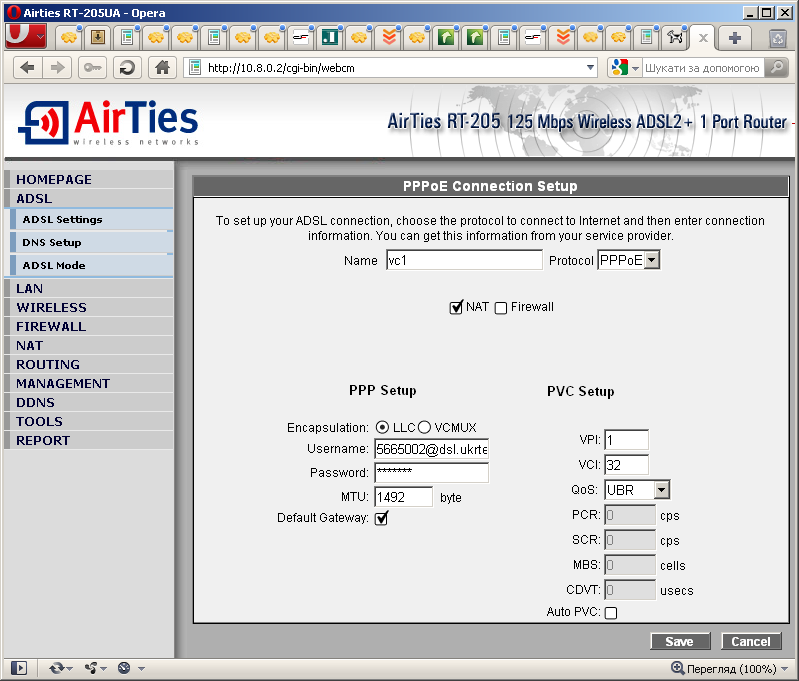Expand the address bar history dropdown arrow
Image resolution: width=799 pixels, height=681 pixels.
[590, 67]
